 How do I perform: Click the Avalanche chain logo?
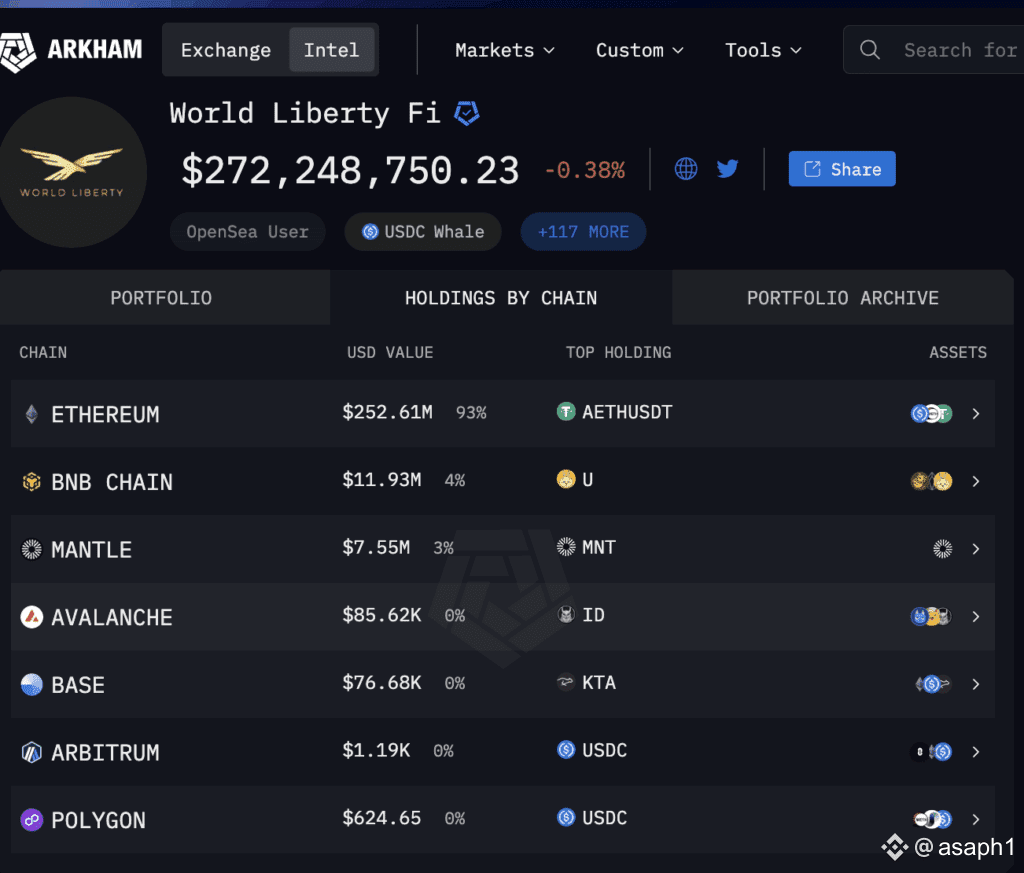tap(32, 617)
